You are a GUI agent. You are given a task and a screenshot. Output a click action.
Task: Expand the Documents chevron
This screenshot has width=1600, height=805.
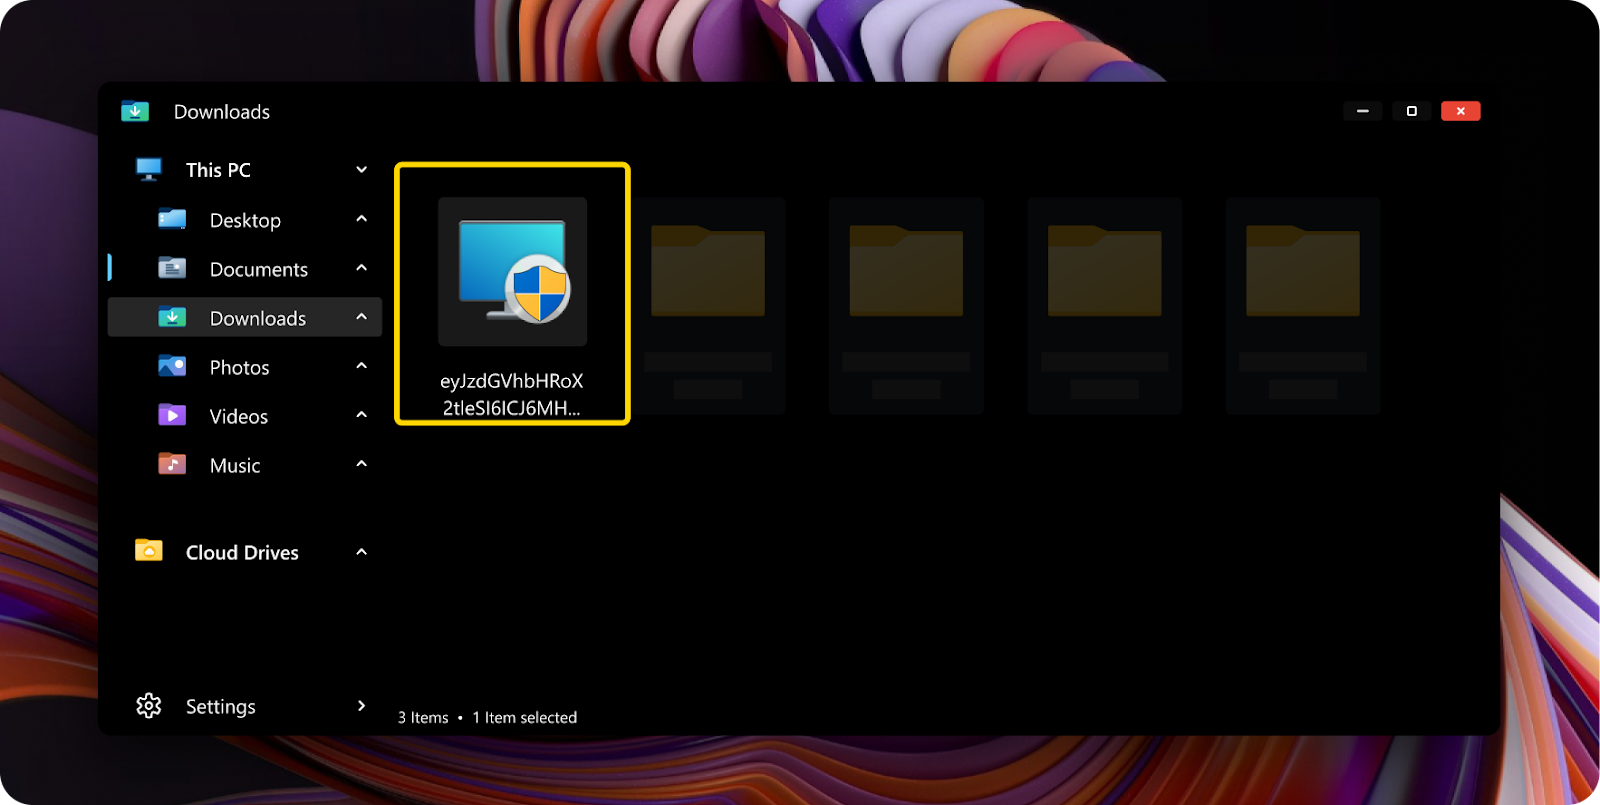point(362,268)
